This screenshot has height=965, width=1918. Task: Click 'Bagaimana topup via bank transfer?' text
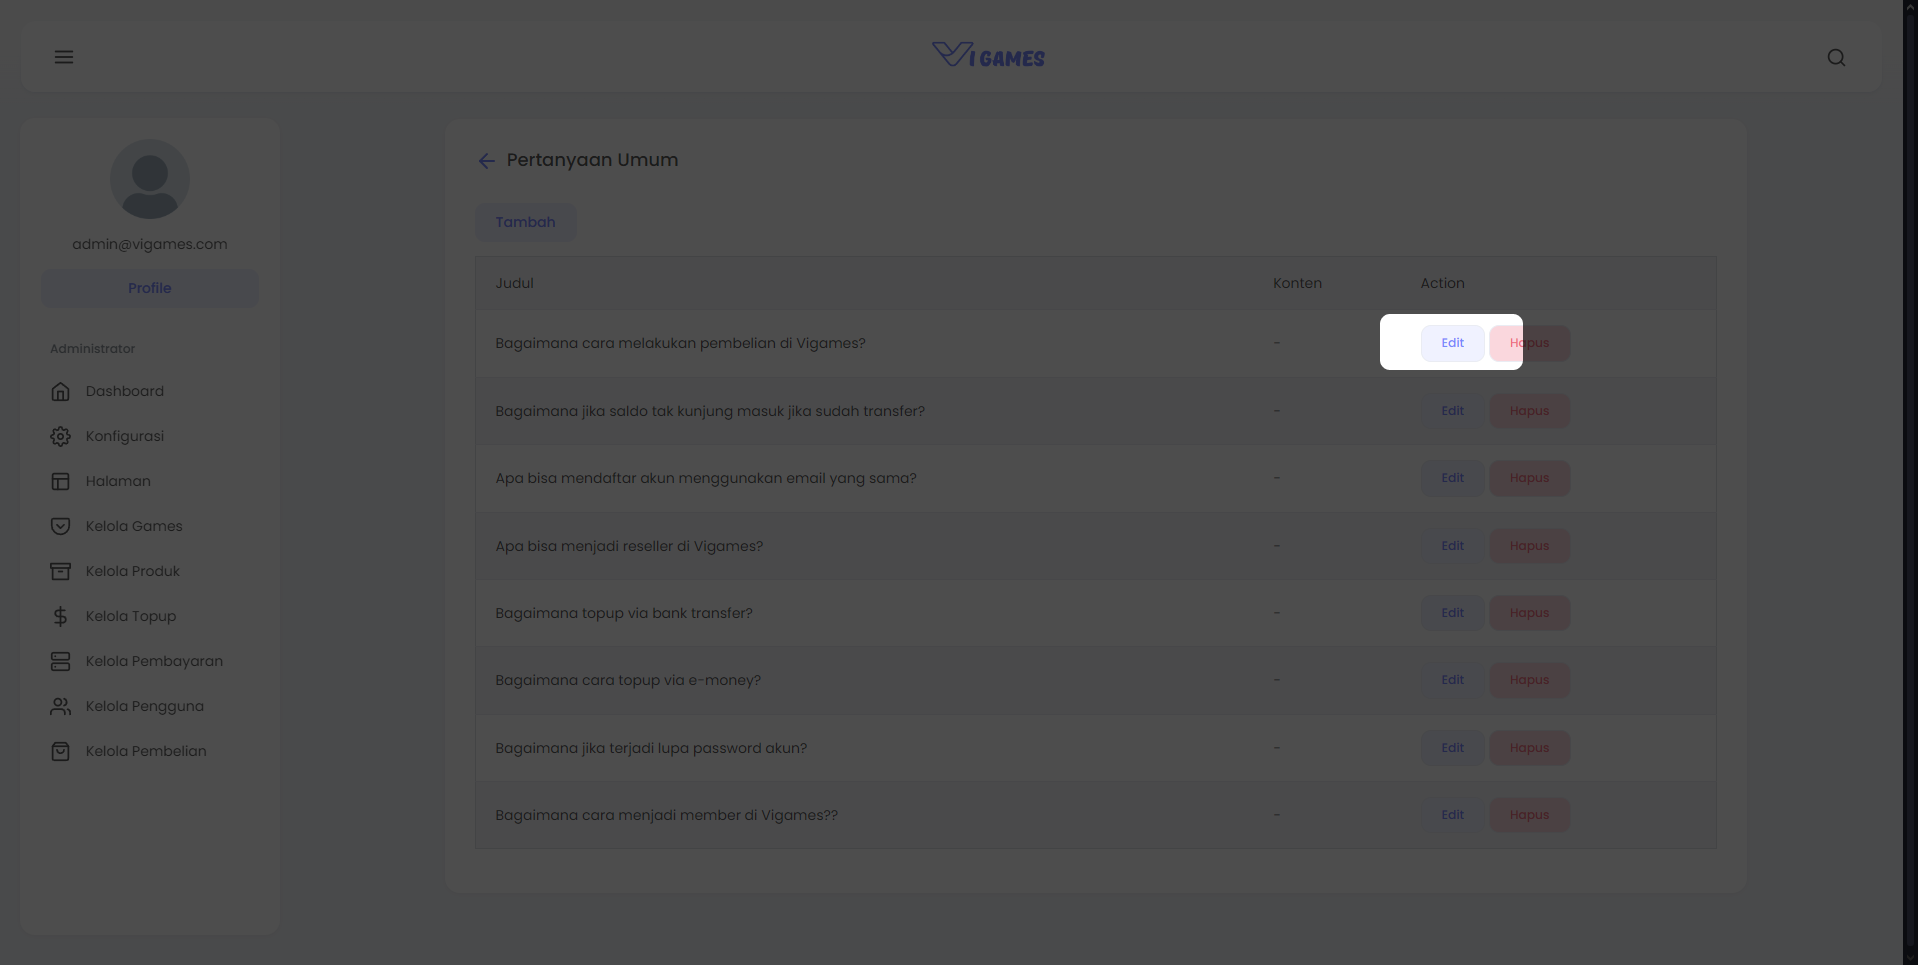(624, 613)
